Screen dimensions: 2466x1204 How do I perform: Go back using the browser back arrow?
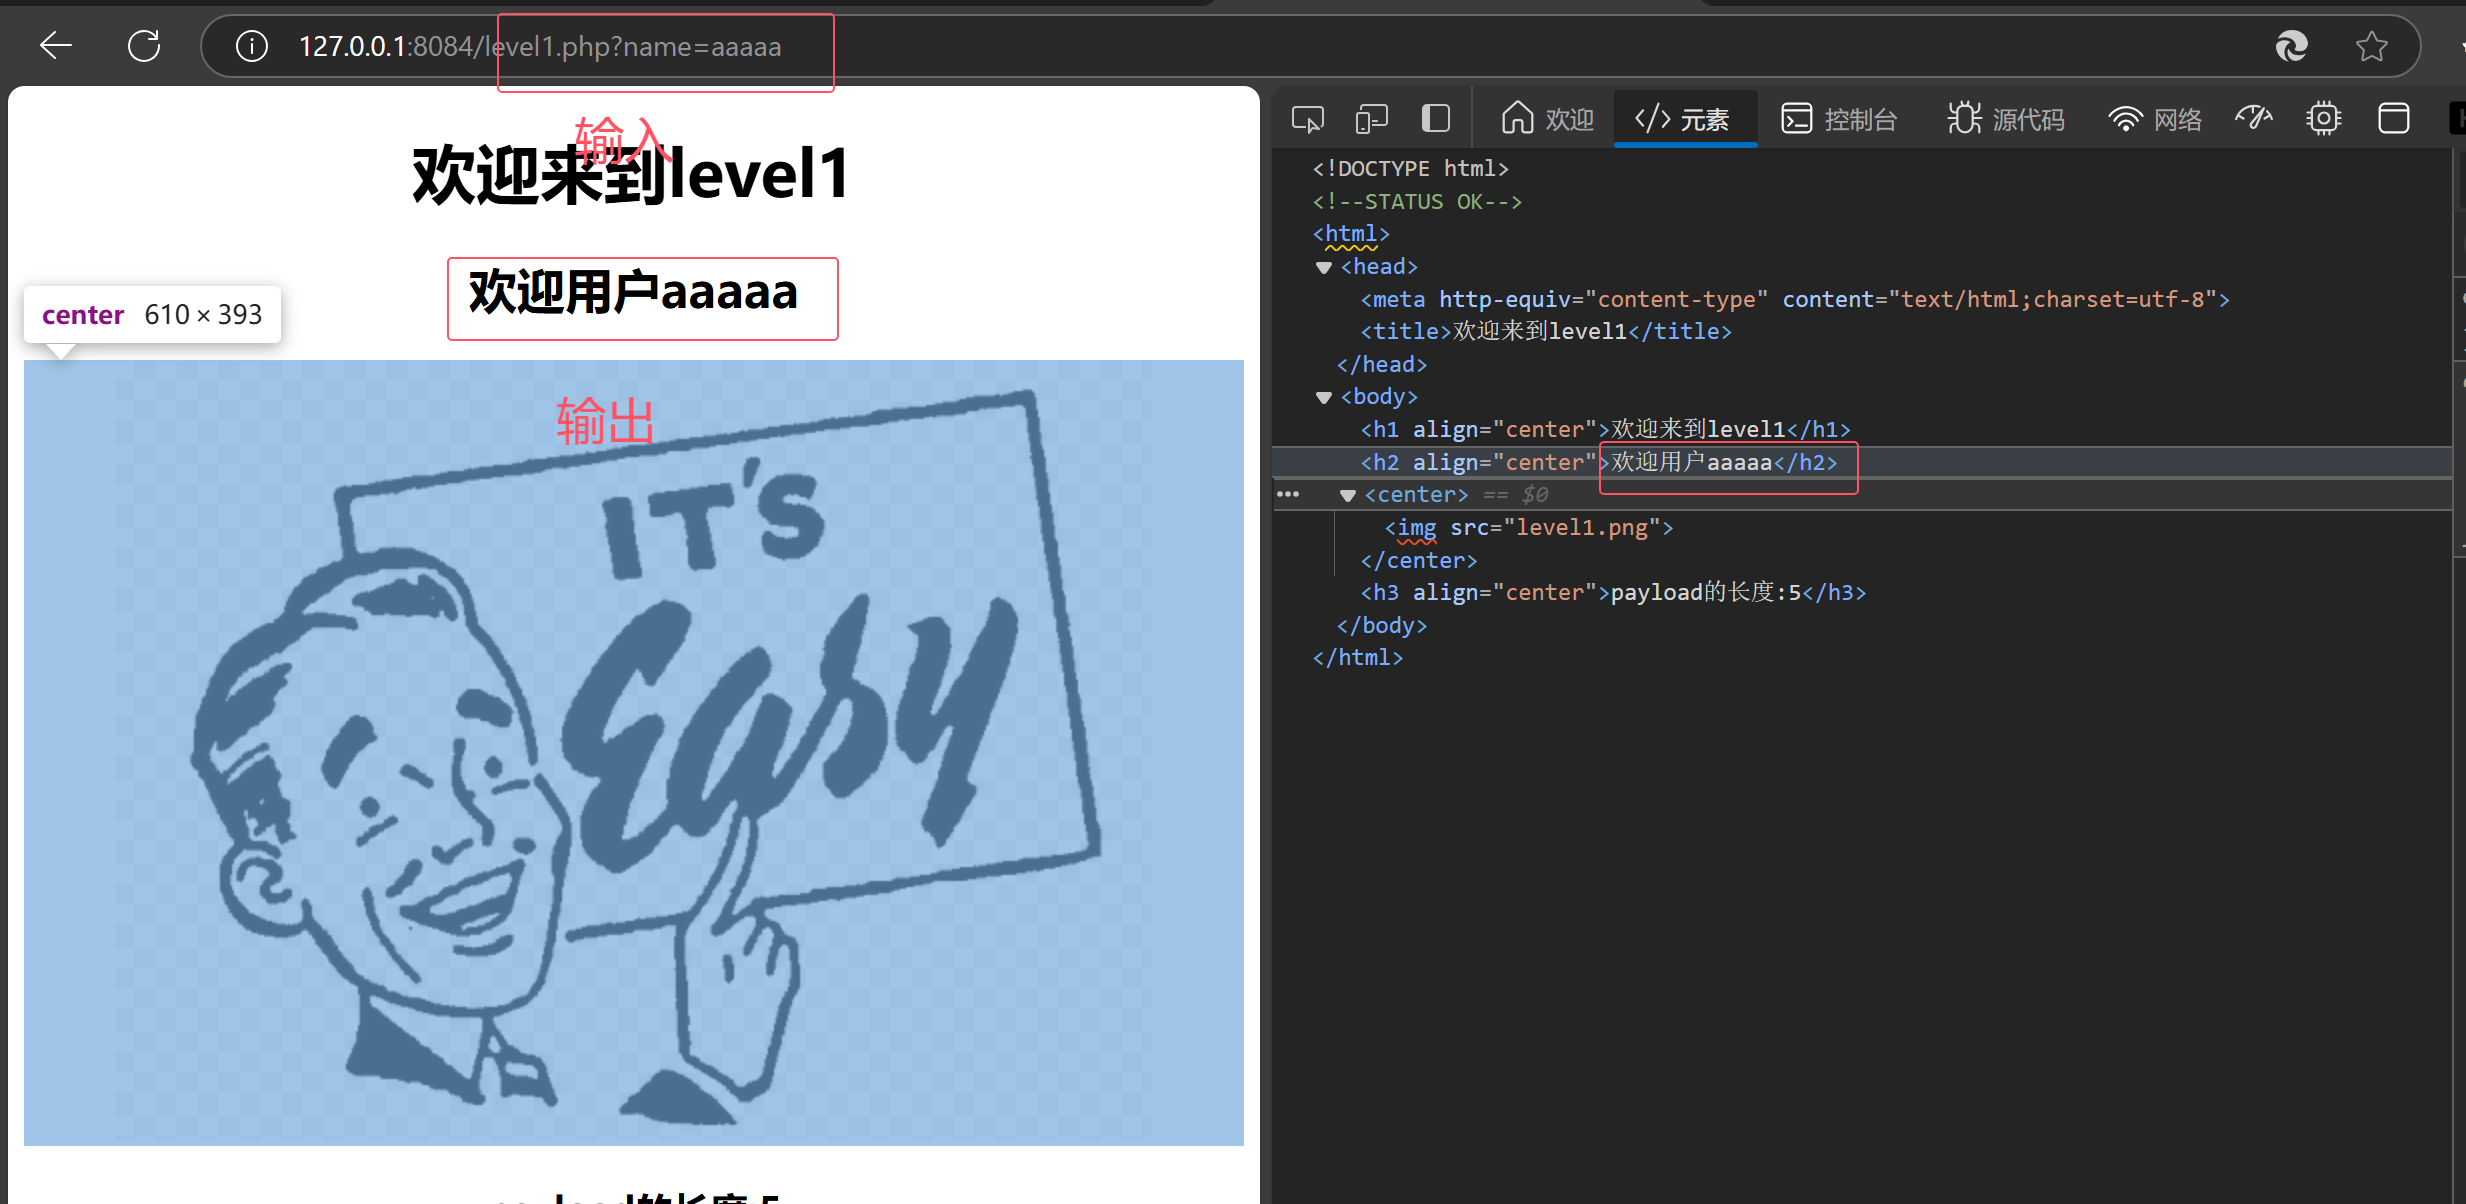point(56,46)
